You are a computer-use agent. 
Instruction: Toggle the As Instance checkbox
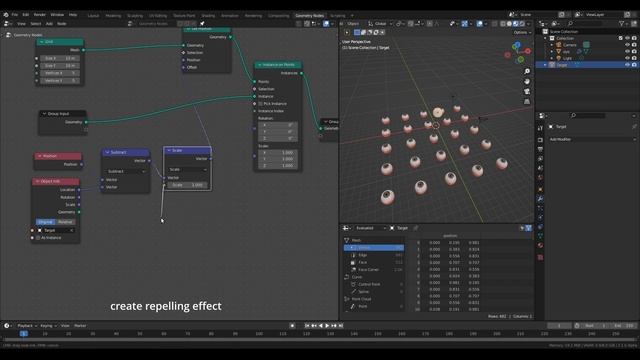[x=38, y=238]
